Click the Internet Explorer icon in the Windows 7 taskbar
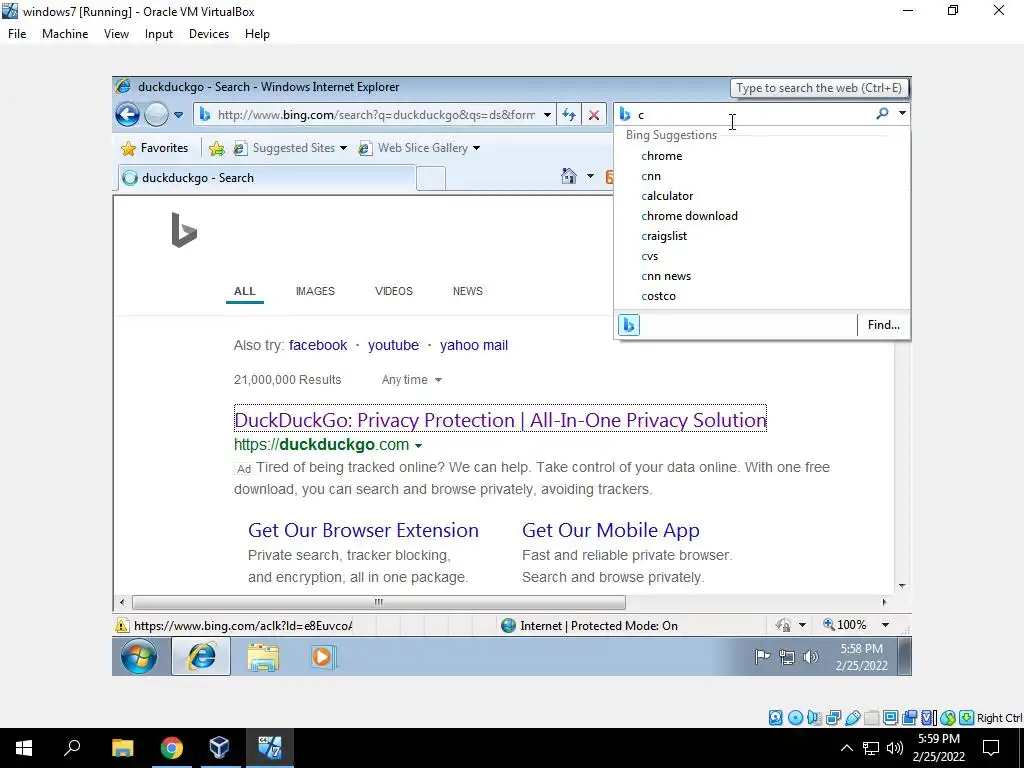Viewport: 1024px width, 768px height. coord(201,656)
